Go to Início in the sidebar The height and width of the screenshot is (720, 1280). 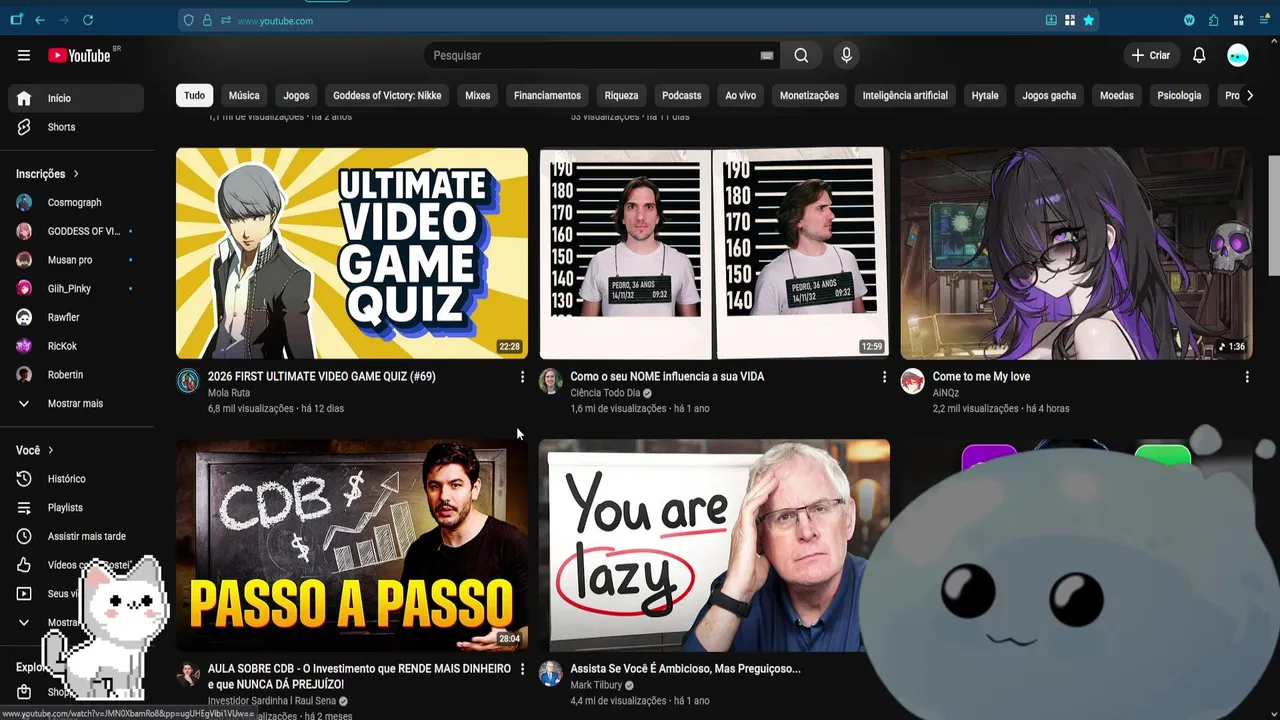pyautogui.click(x=76, y=98)
